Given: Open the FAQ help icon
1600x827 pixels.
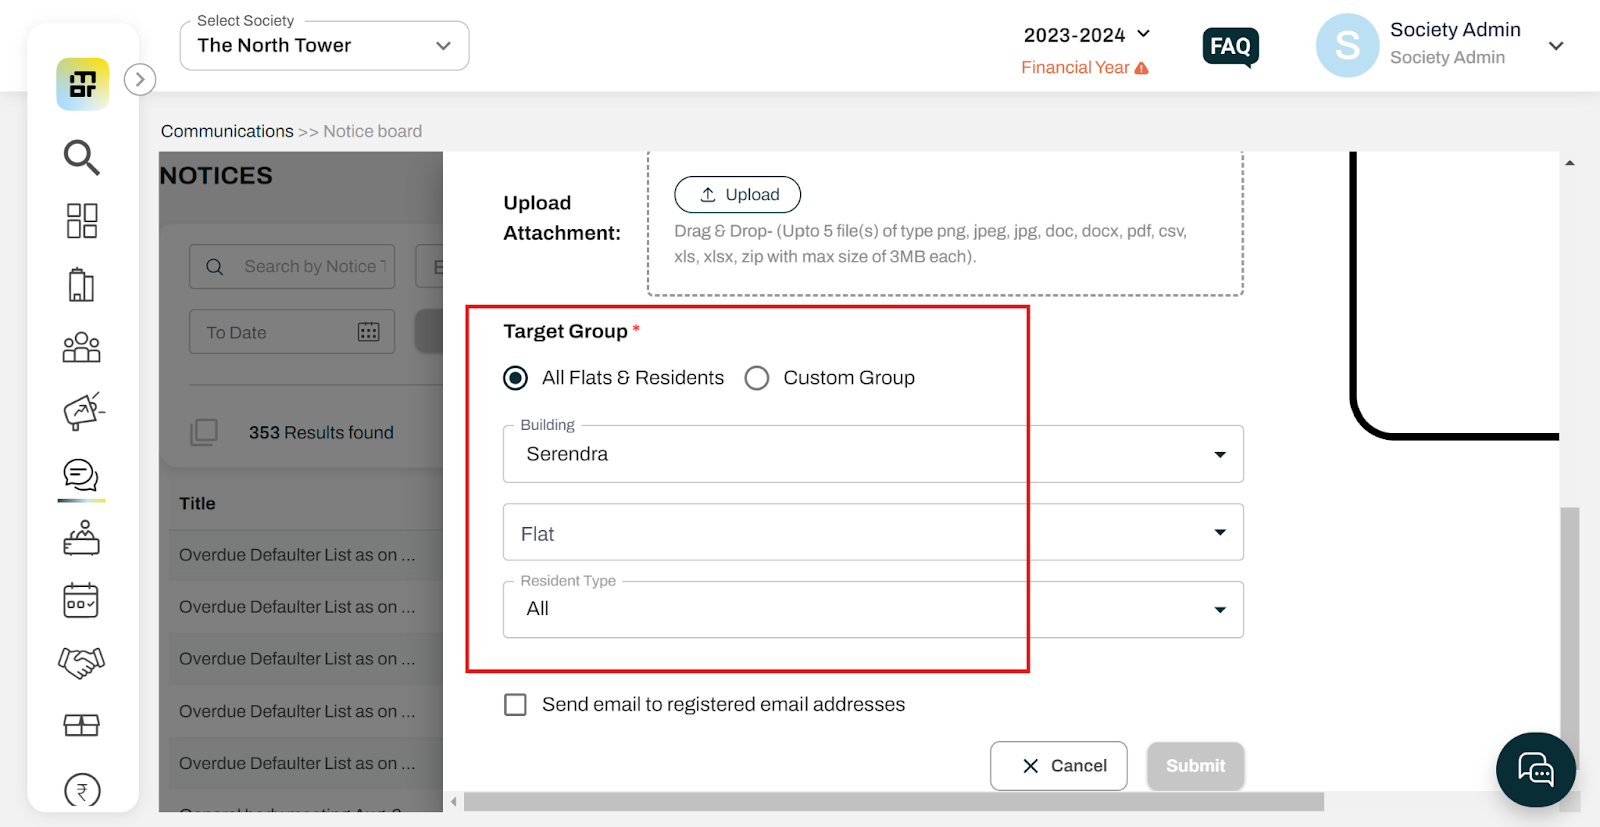Looking at the screenshot, I should click(x=1230, y=47).
